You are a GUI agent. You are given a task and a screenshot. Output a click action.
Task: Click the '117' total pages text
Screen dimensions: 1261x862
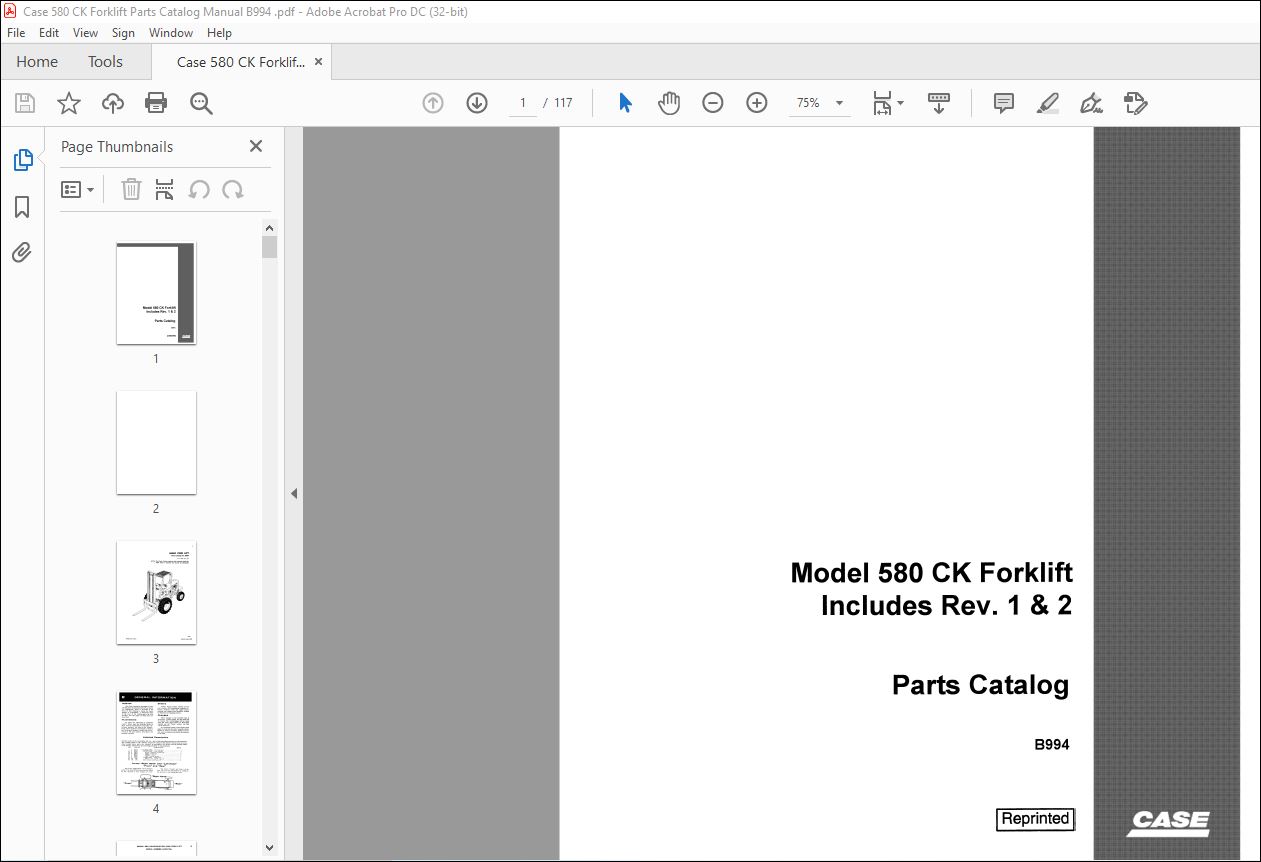563,103
